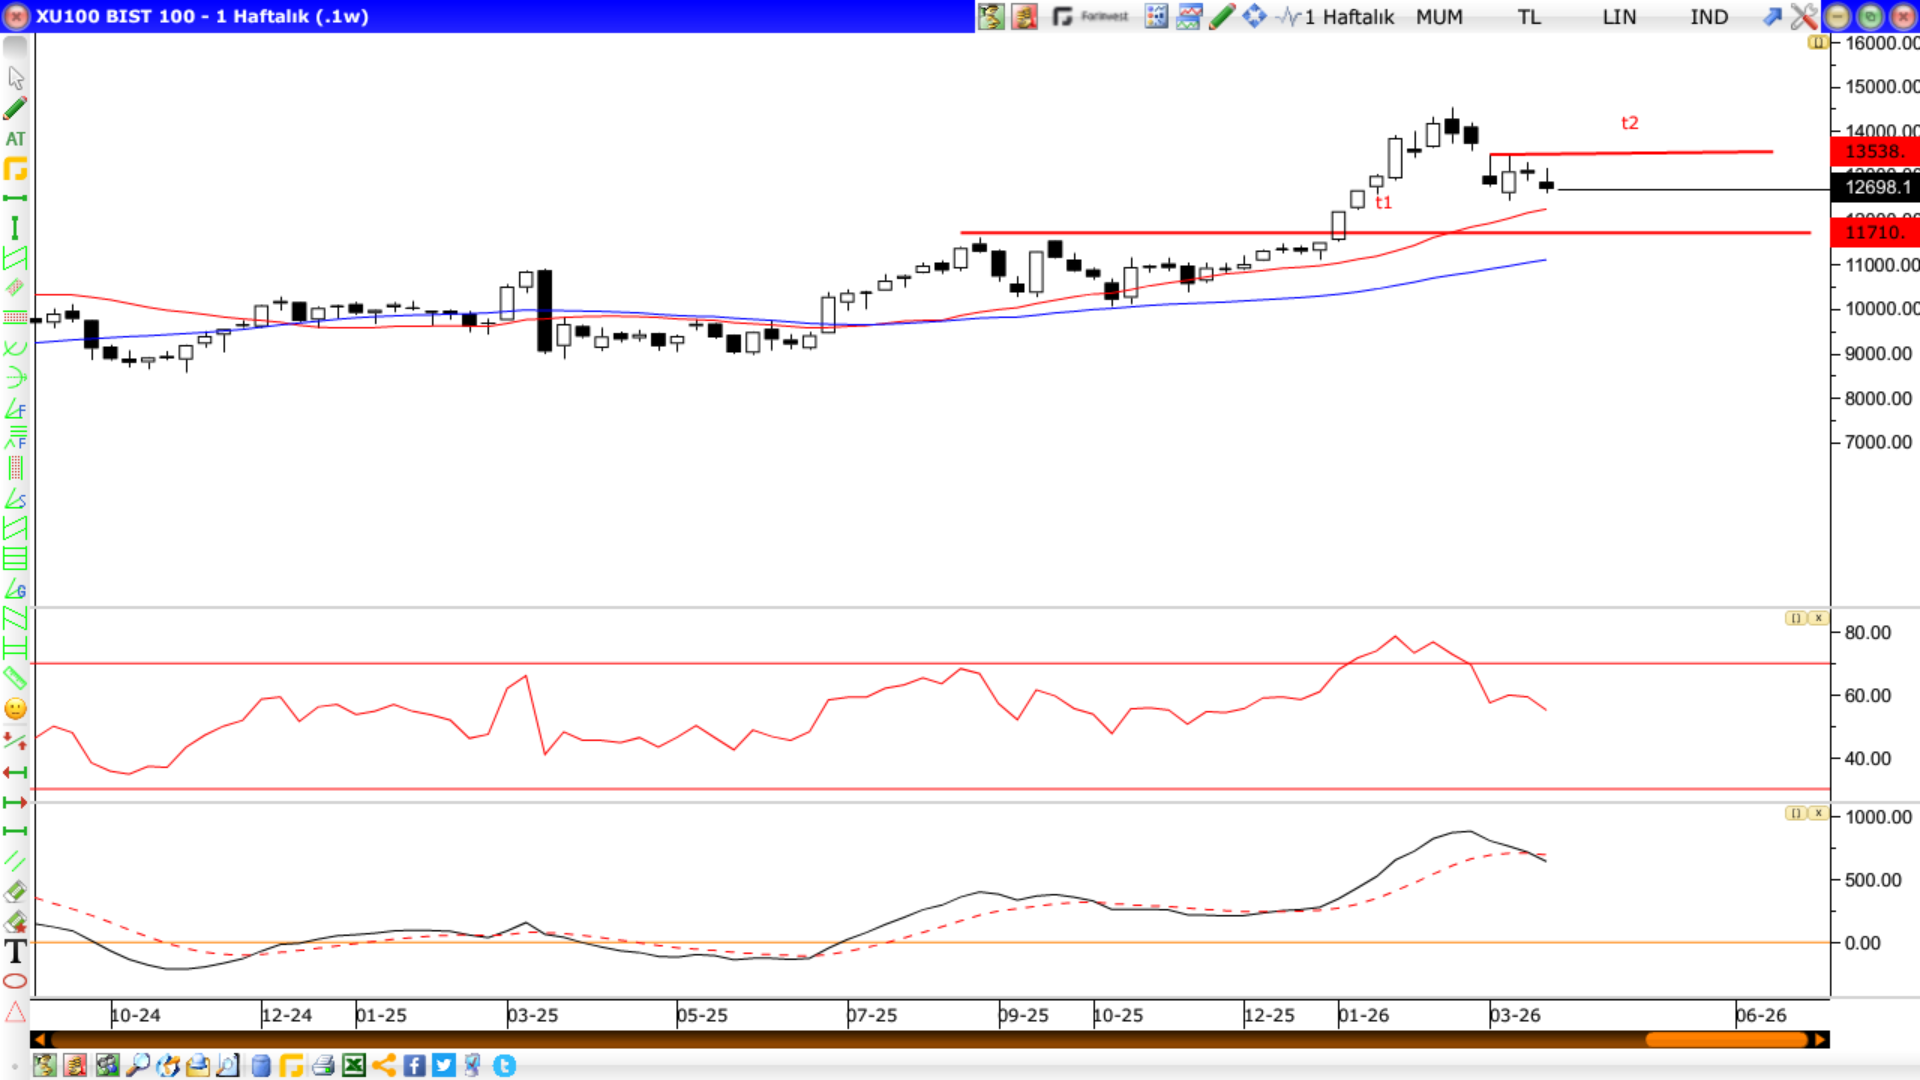Select the red ellipse drawing tool
The image size is (1920, 1080).
(x=15, y=981)
